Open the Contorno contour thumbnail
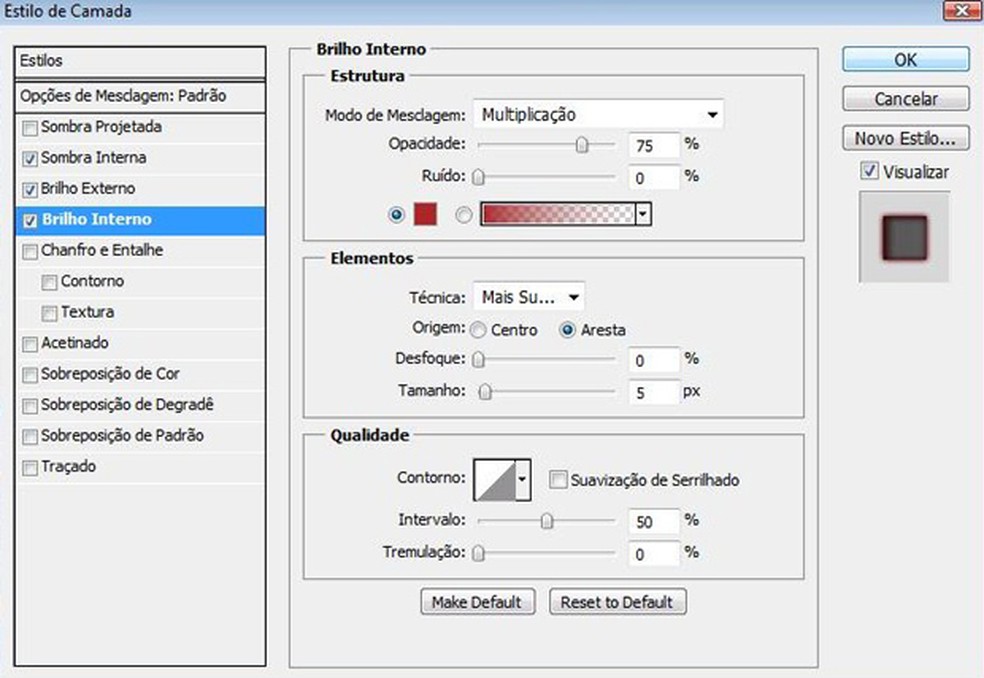This screenshot has height=678, width=984. coord(493,479)
